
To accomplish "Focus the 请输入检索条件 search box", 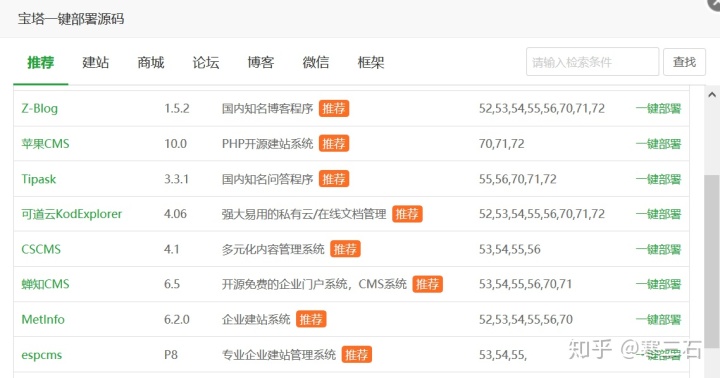I will [x=592, y=62].
